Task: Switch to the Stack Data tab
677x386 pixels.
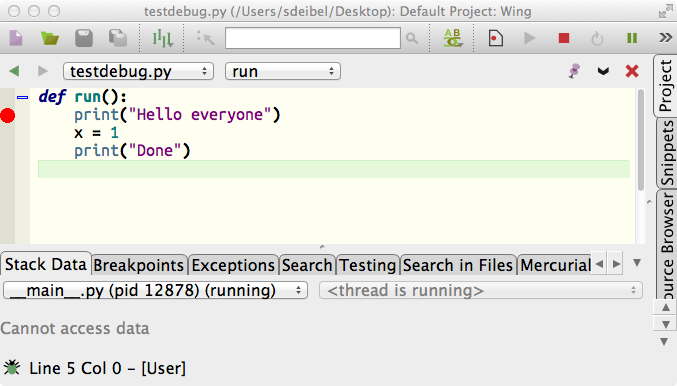Action: (x=46, y=264)
